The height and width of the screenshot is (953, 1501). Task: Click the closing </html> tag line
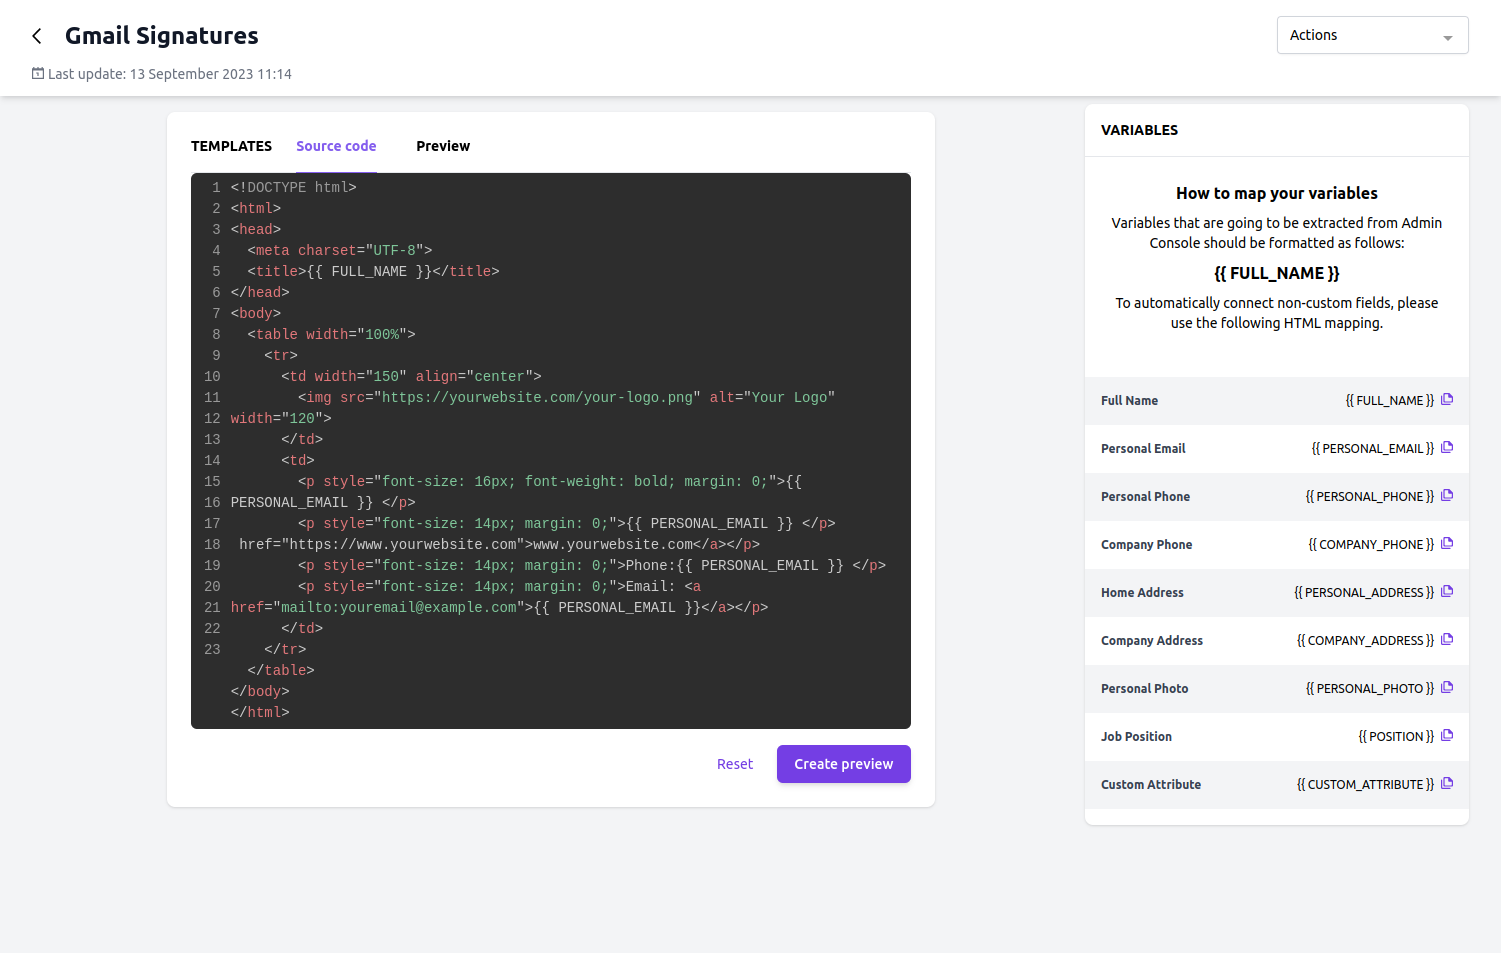[x=260, y=712]
